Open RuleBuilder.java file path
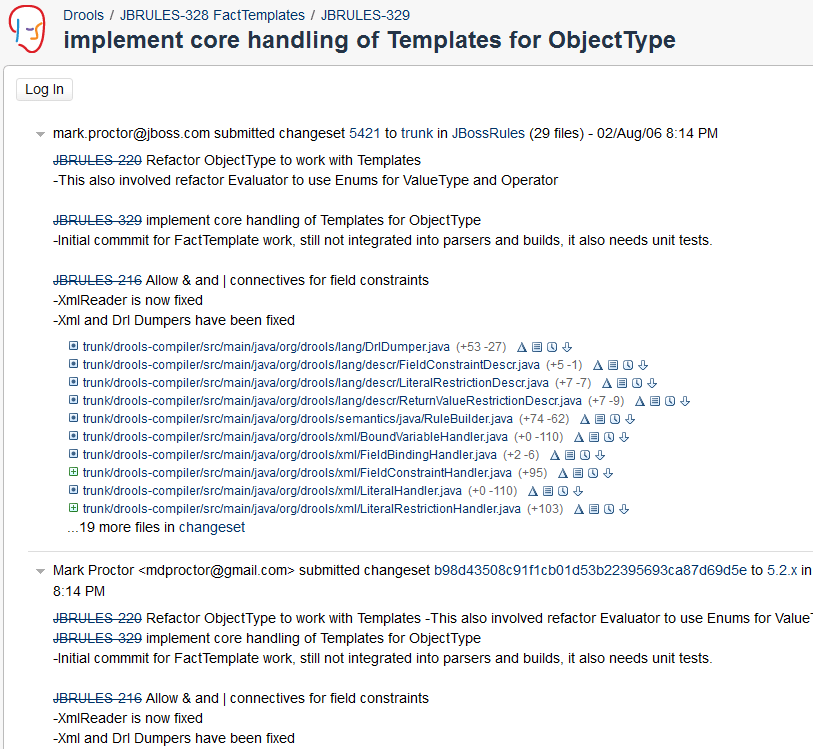The image size is (813, 749). coord(298,419)
